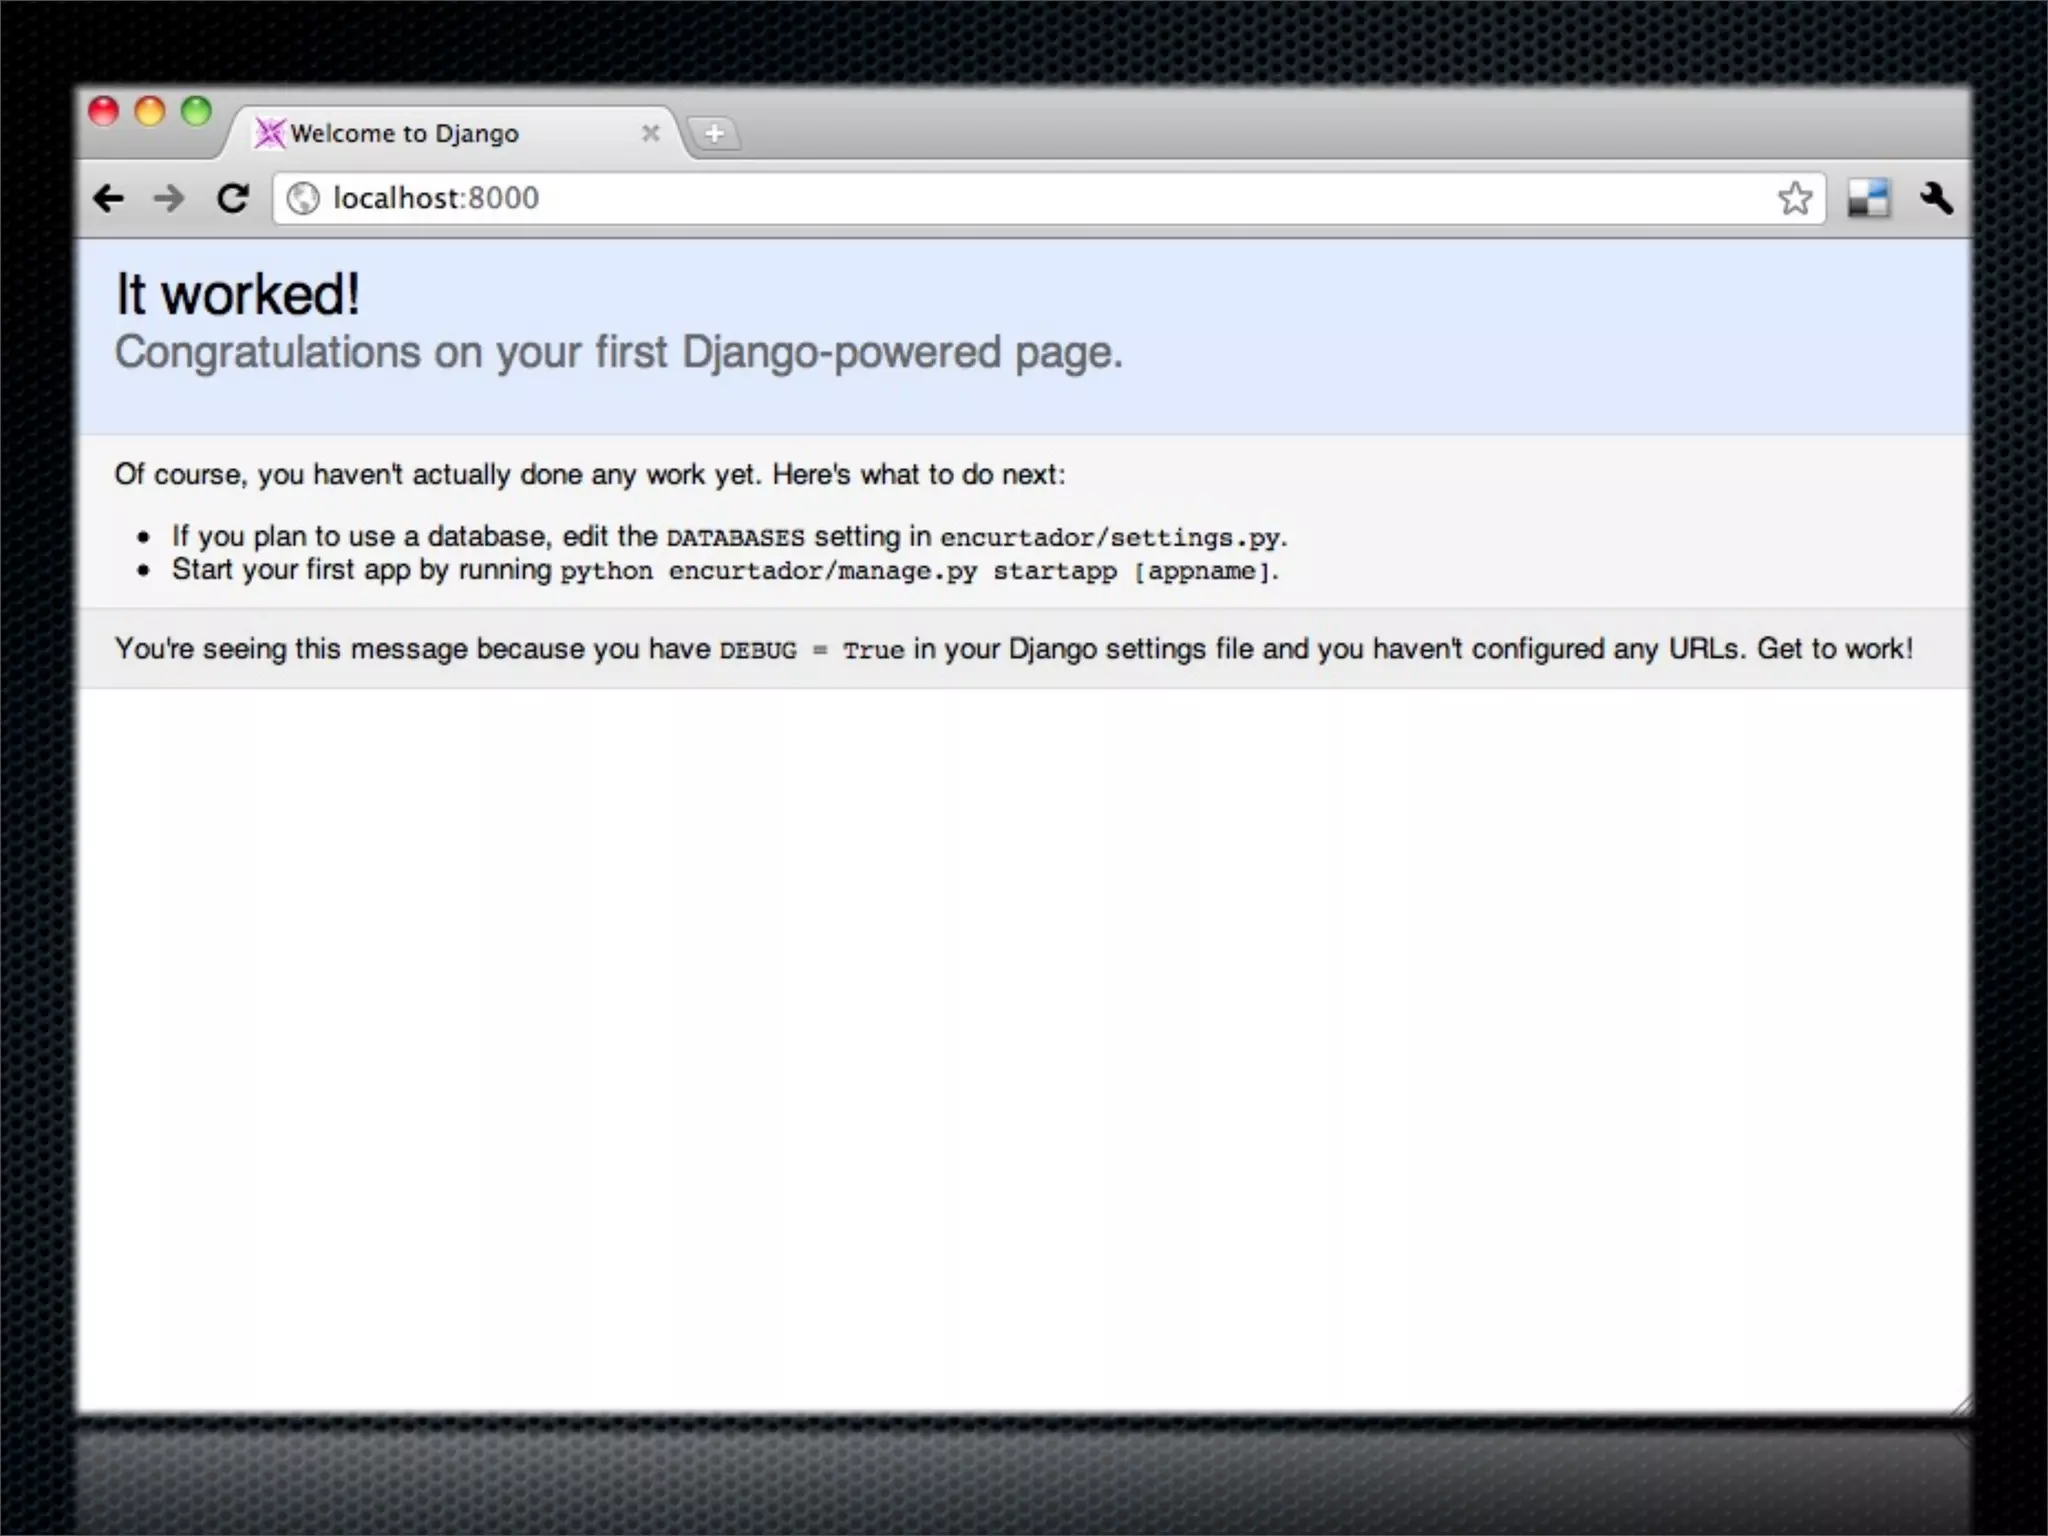
Task: Click the green zoom window button
Action: [196, 111]
